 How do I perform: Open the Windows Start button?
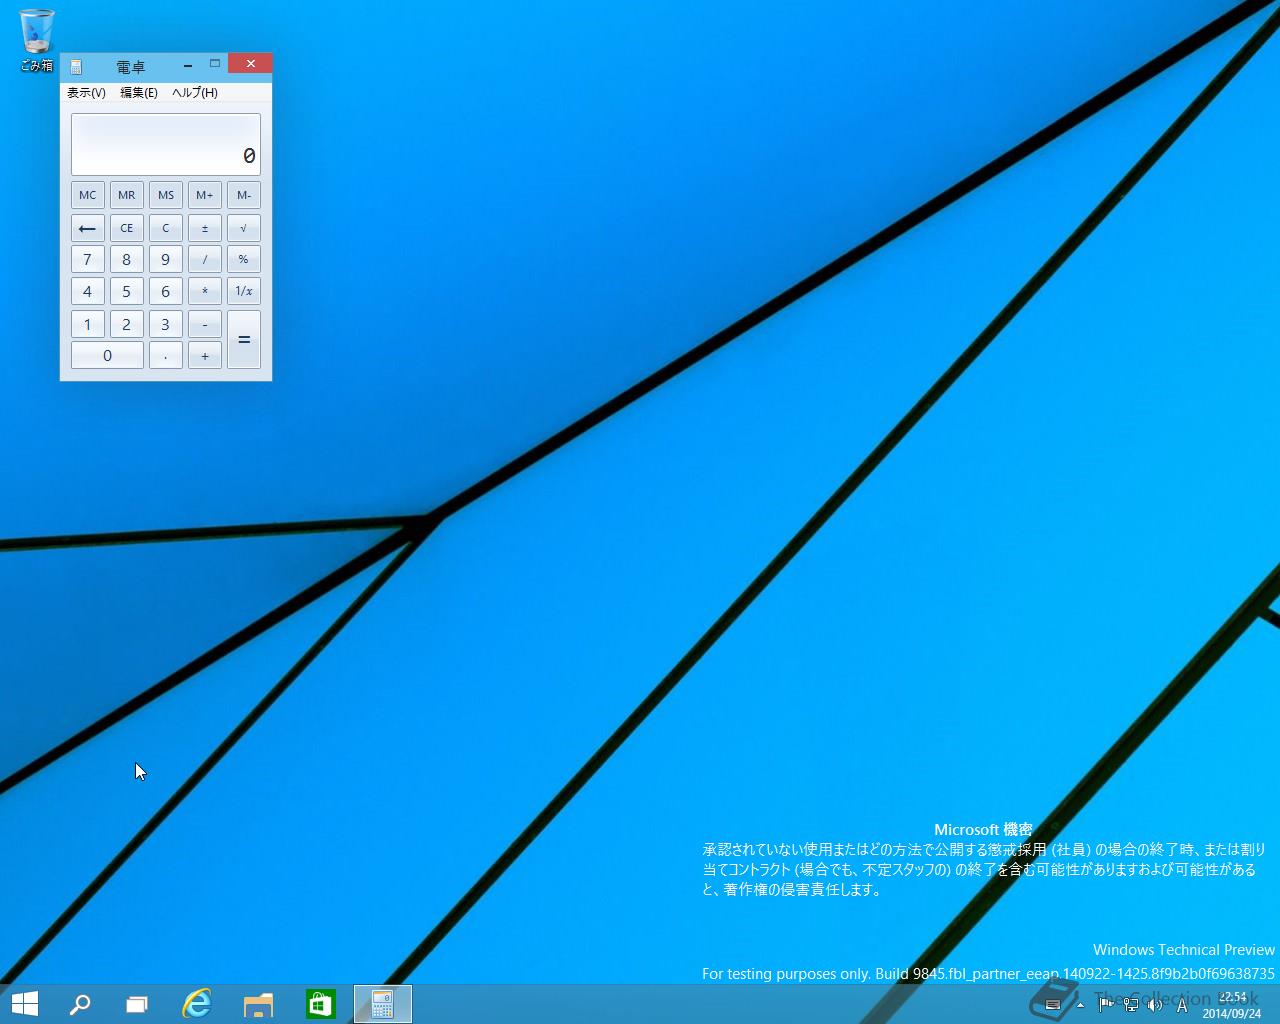coord(24,1004)
